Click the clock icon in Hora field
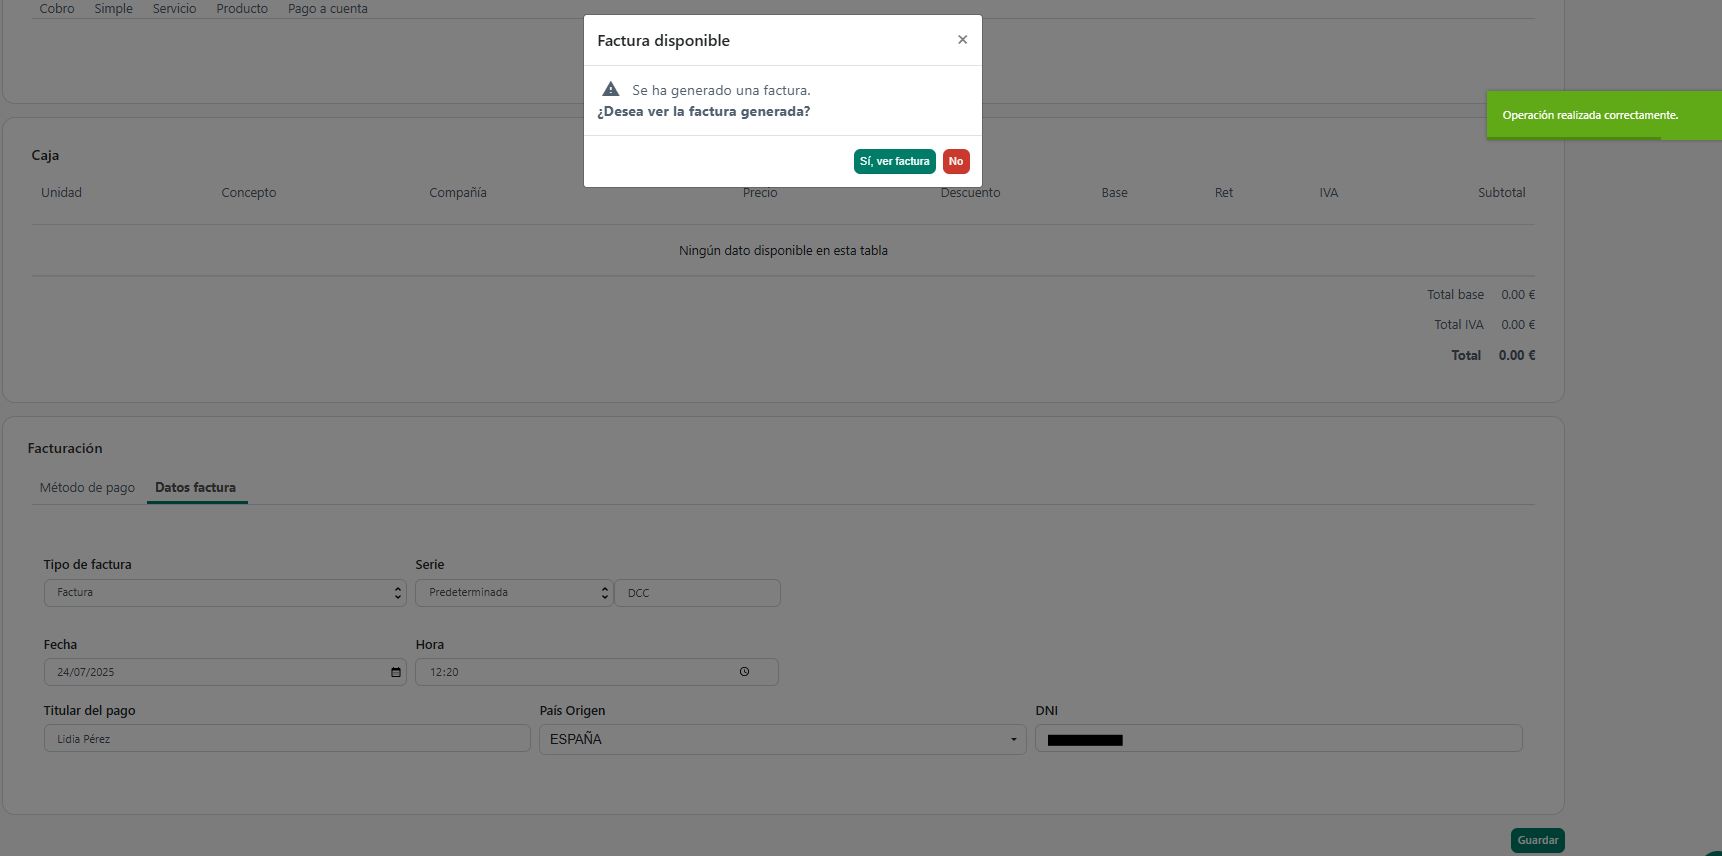This screenshot has width=1722, height=856. click(744, 672)
